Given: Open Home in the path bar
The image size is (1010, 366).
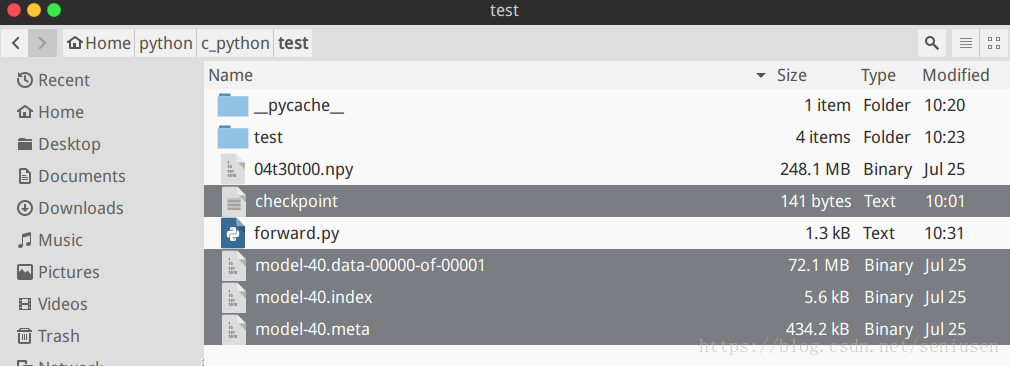Looking at the screenshot, I should (99, 43).
